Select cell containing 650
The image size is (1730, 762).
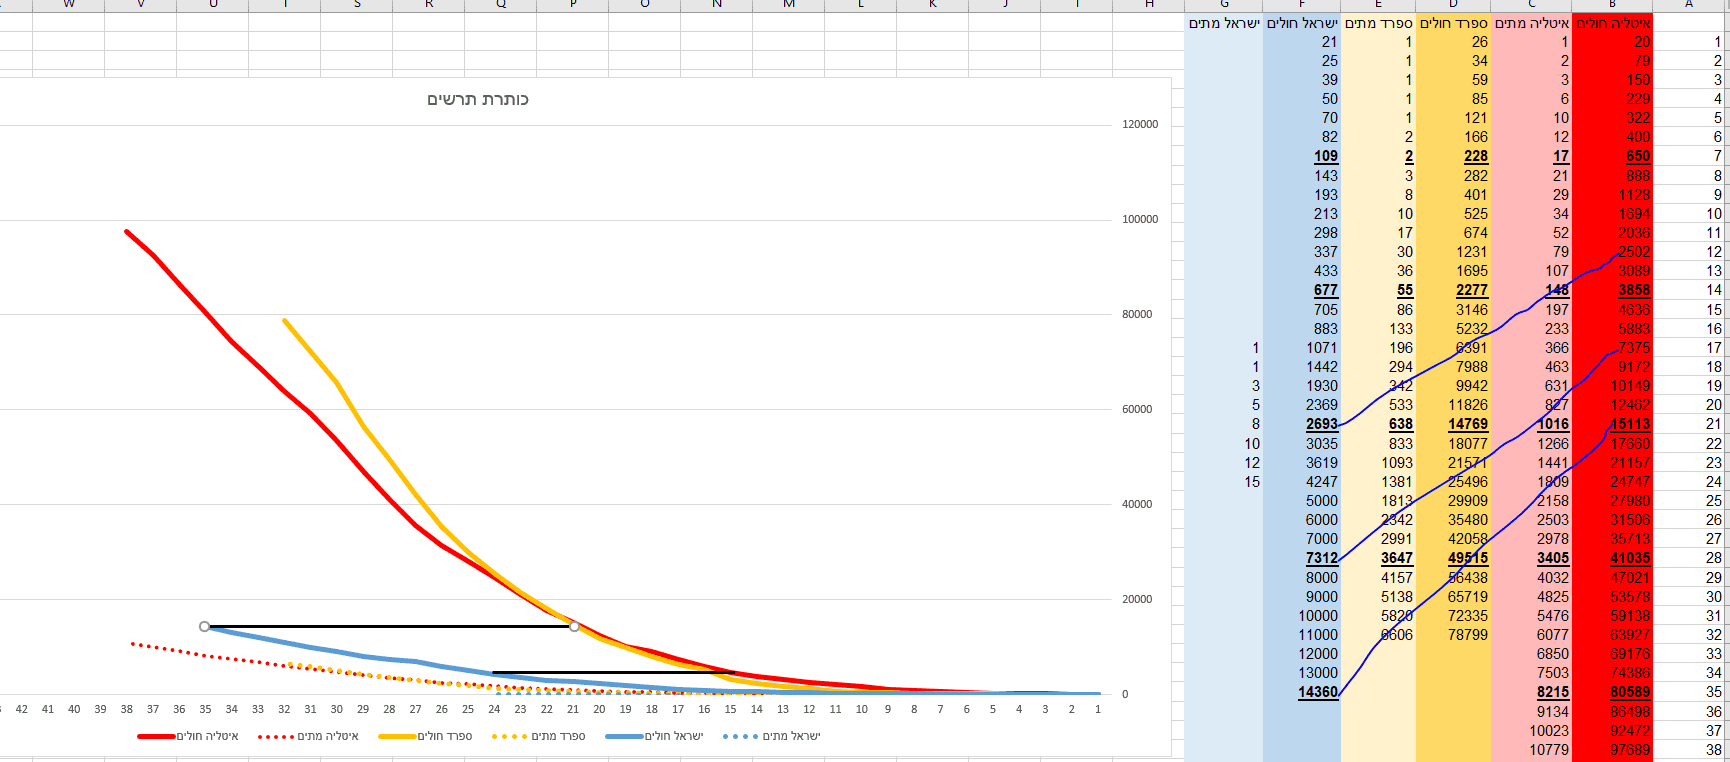tap(1612, 156)
